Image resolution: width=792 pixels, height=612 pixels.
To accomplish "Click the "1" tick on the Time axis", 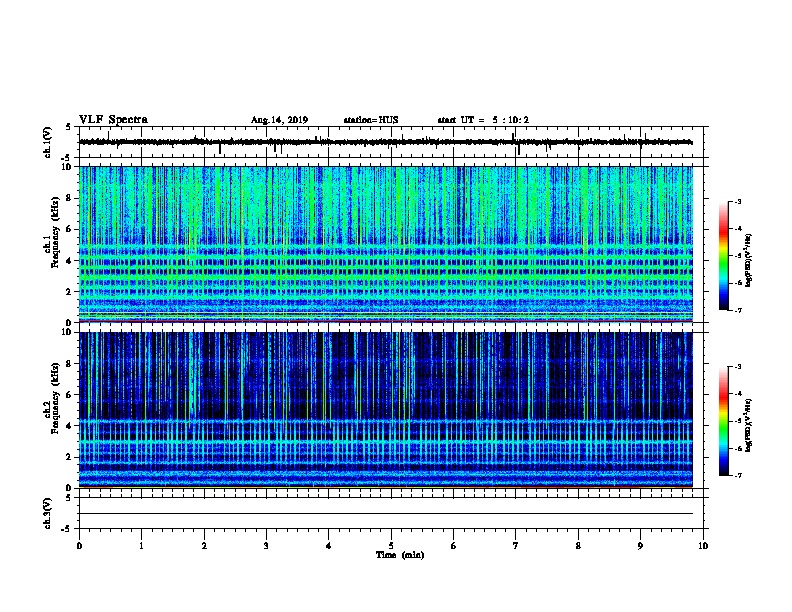I will point(141,546).
